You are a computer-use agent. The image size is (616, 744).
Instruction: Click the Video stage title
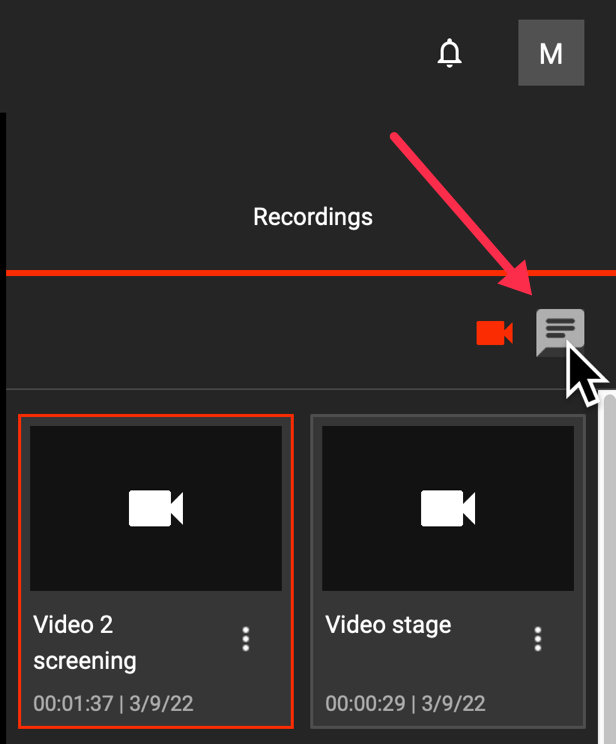pyautogui.click(x=388, y=624)
